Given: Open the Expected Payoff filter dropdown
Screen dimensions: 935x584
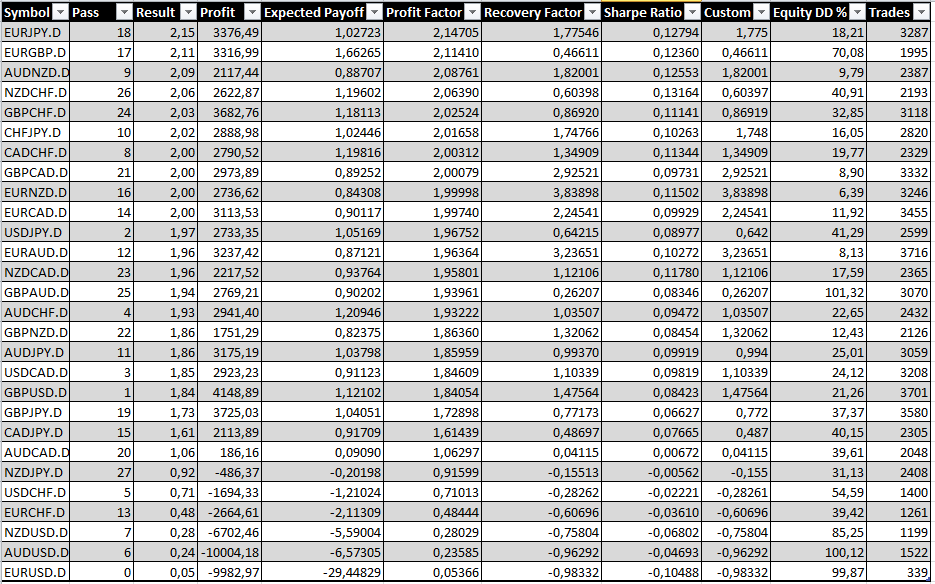Looking at the screenshot, I should tap(374, 12).
